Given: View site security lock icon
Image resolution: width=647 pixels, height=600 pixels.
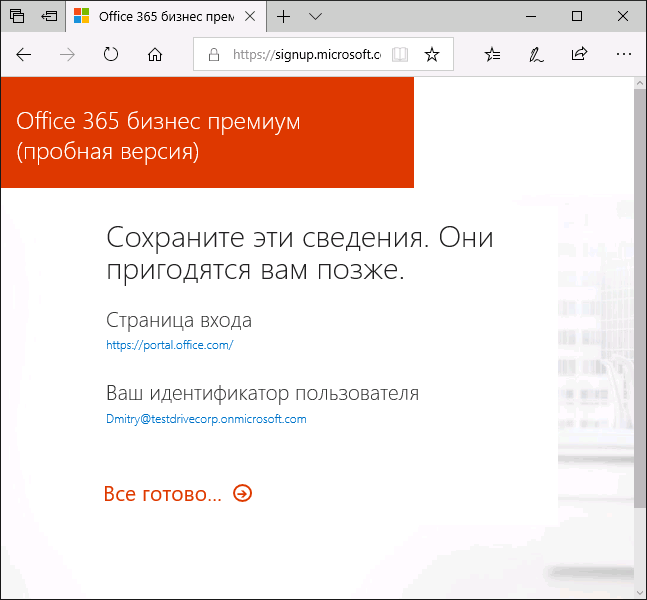Looking at the screenshot, I should (214, 54).
